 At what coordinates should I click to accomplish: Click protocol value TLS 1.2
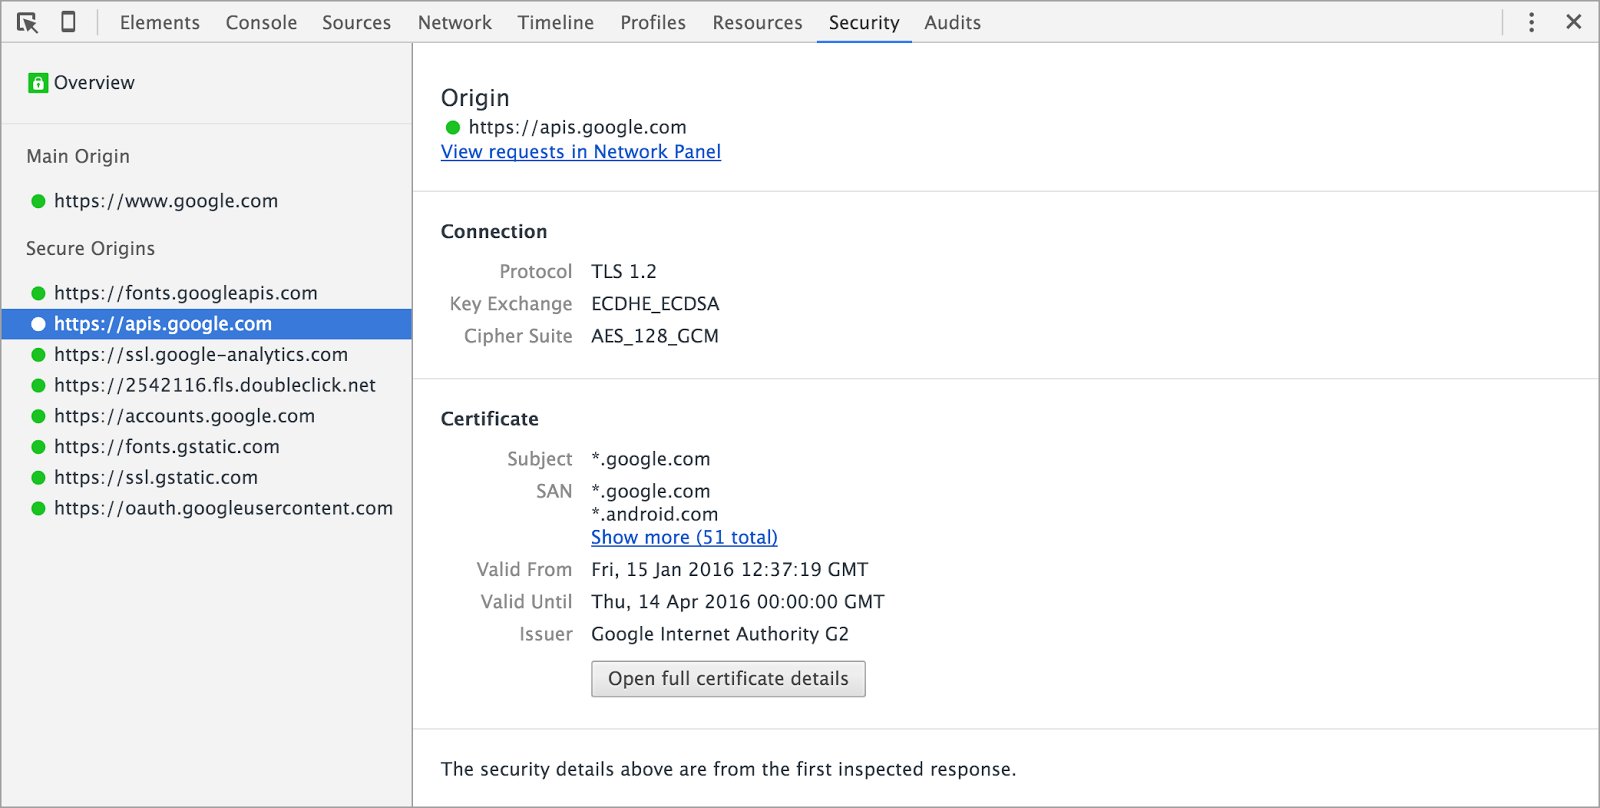click(x=624, y=272)
